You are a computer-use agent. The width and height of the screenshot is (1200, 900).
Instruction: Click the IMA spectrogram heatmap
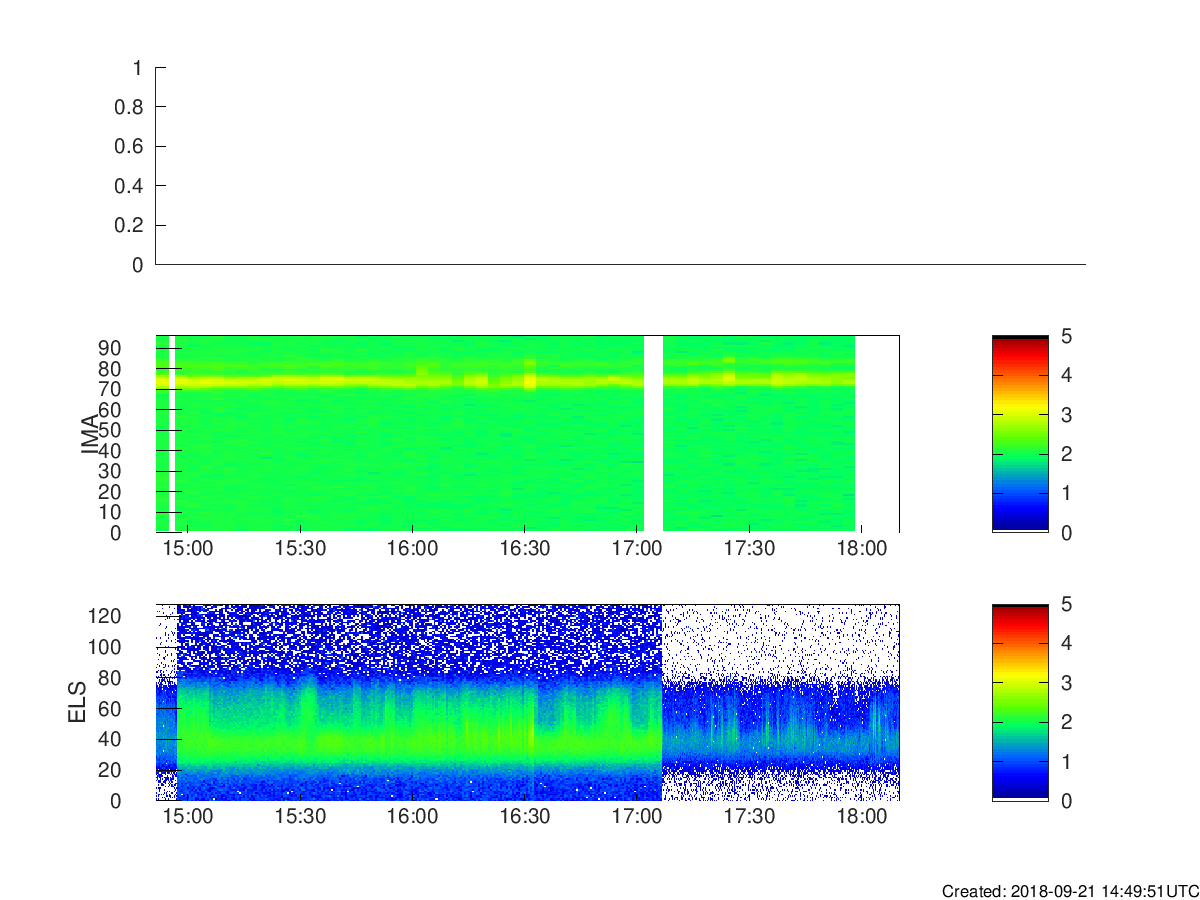(527, 434)
